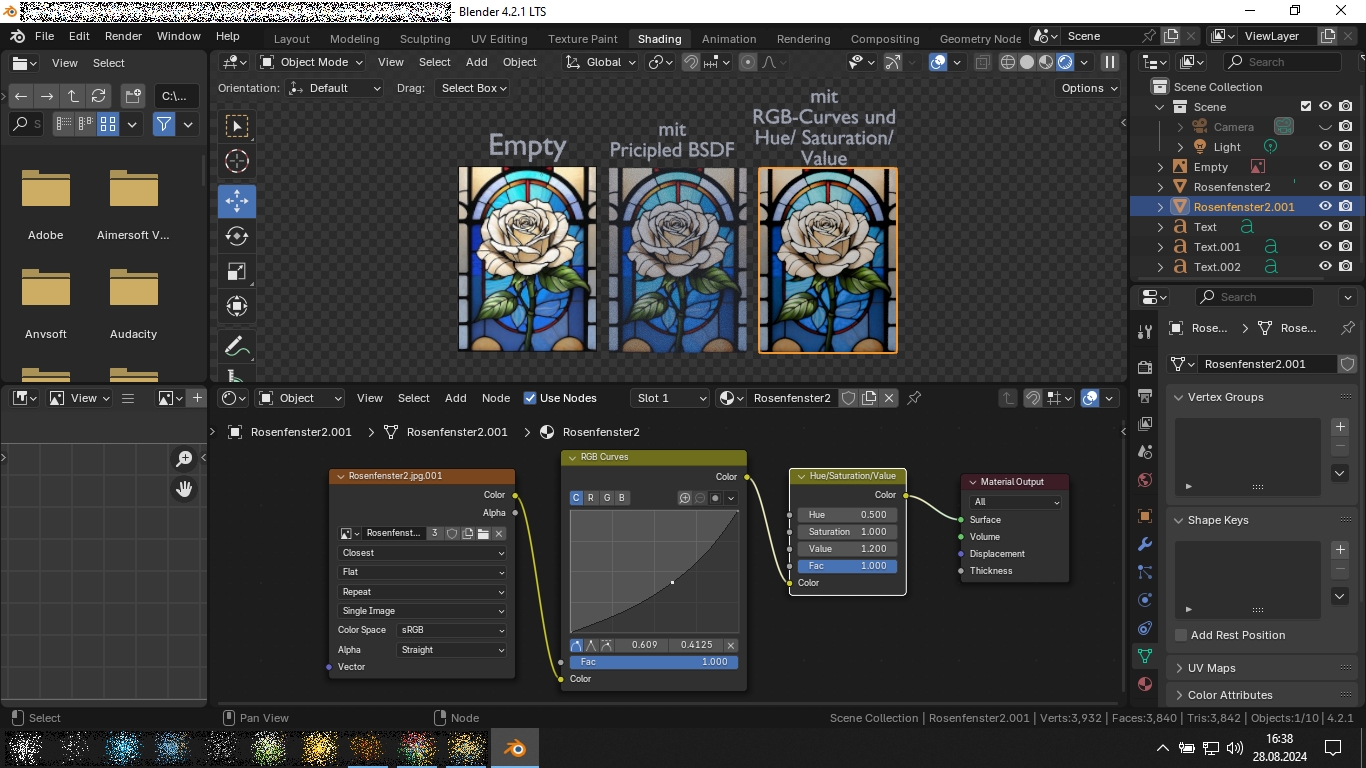
Task: Open the Slot 1 dropdown
Action: click(x=670, y=398)
